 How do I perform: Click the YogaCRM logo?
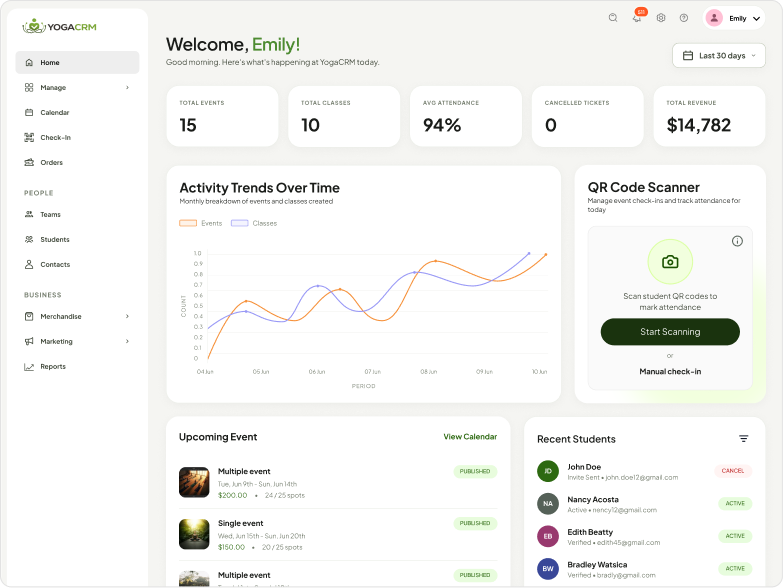pyautogui.click(x=59, y=26)
